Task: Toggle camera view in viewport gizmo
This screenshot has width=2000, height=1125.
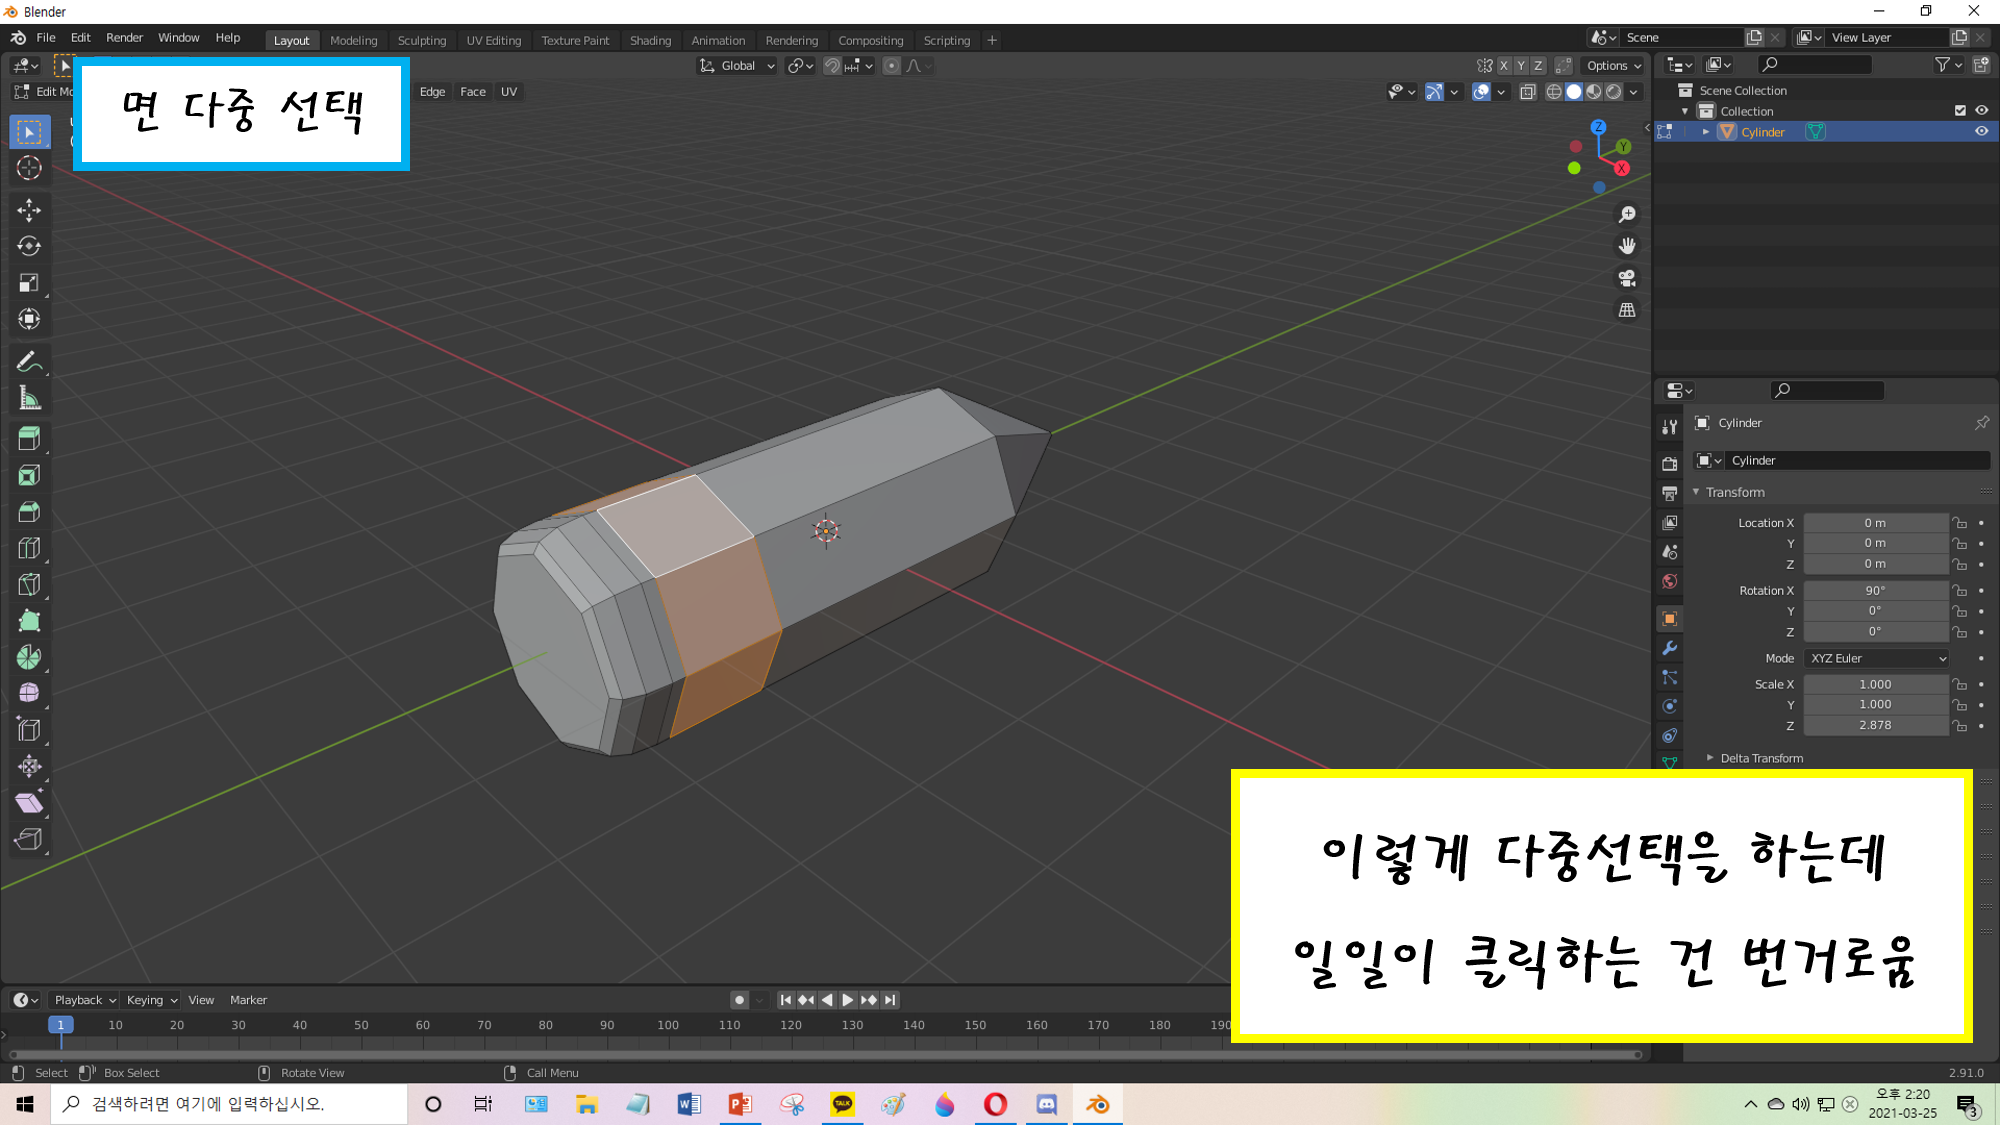Action: point(1627,278)
